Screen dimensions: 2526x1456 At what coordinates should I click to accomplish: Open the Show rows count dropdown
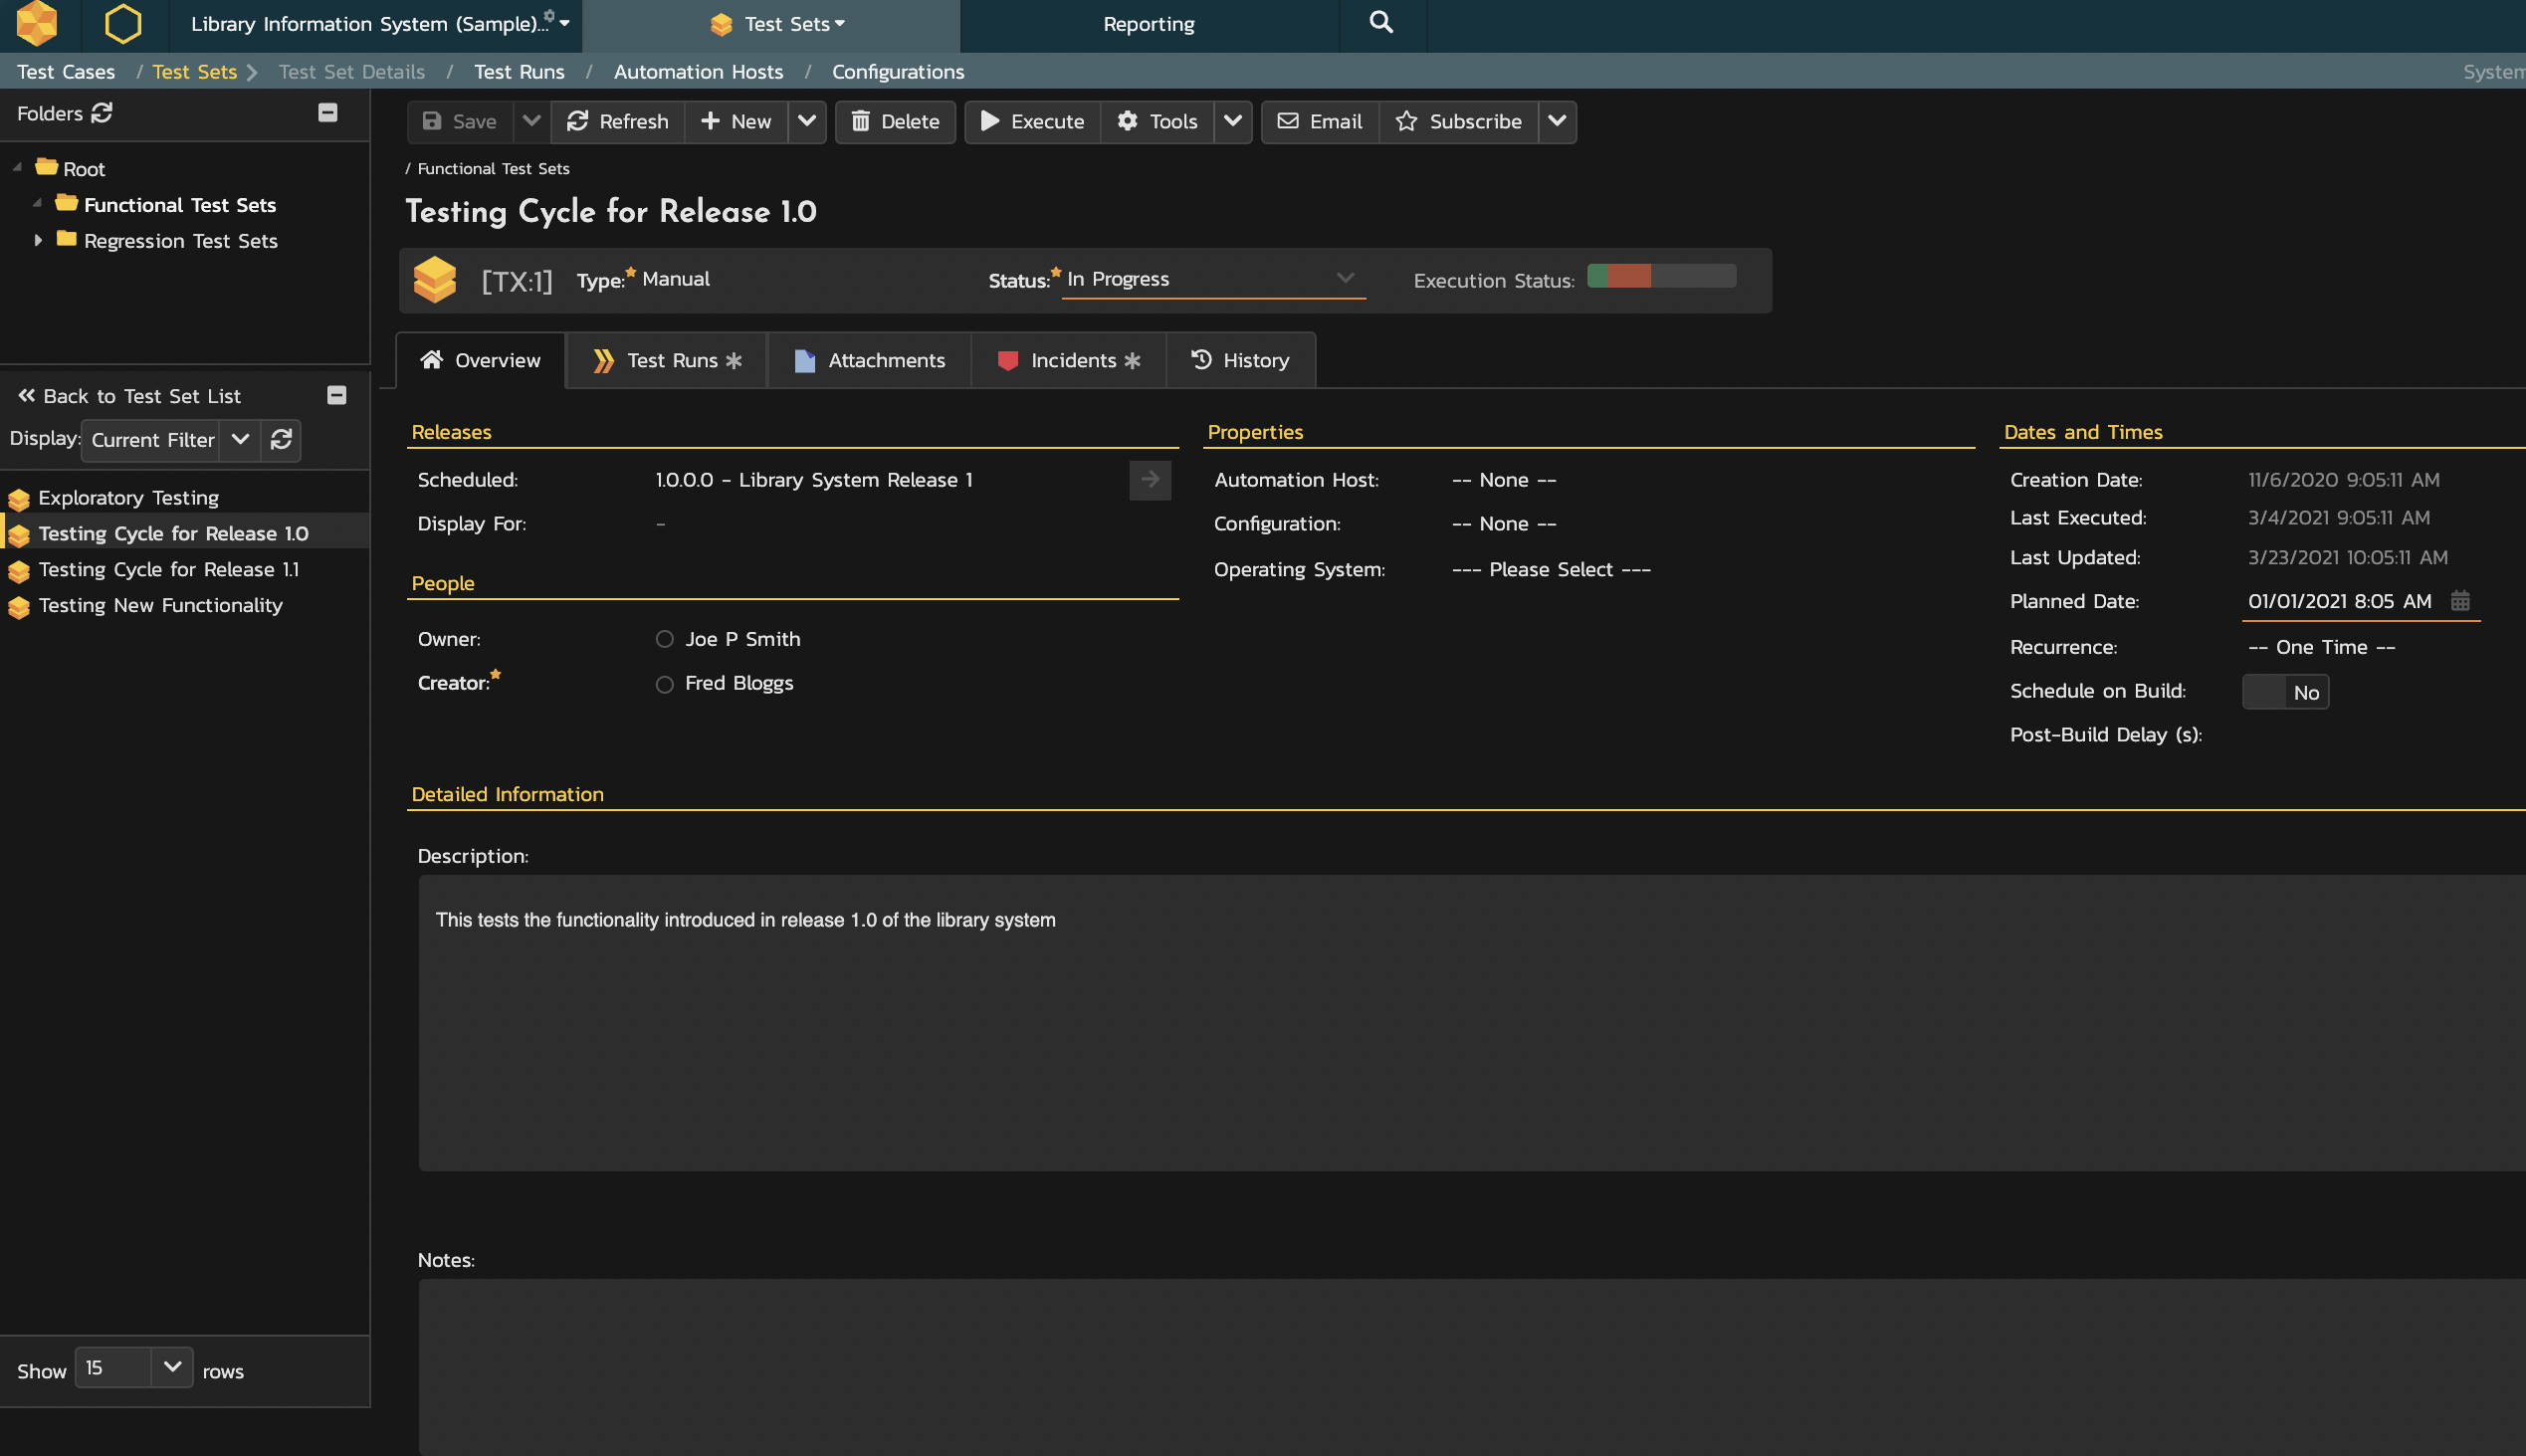(x=171, y=1367)
